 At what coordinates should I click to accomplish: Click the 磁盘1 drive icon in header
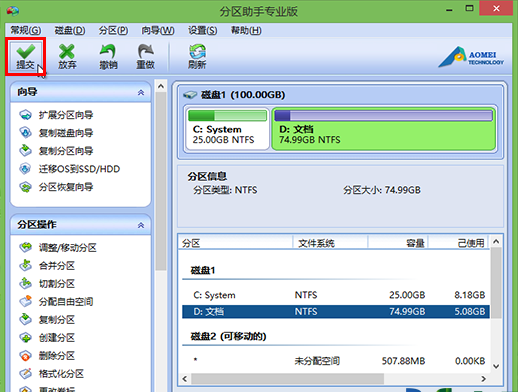(190, 95)
